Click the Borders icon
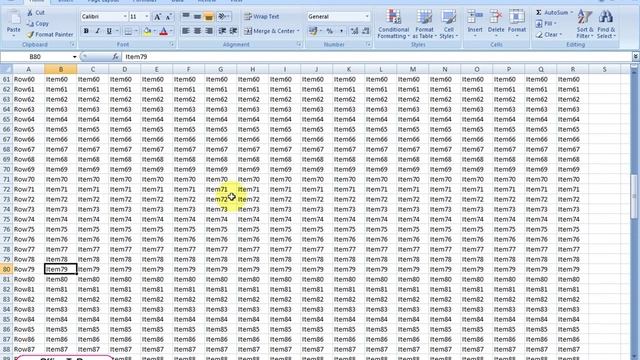The height and width of the screenshot is (360, 640). [x=128, y=31]
